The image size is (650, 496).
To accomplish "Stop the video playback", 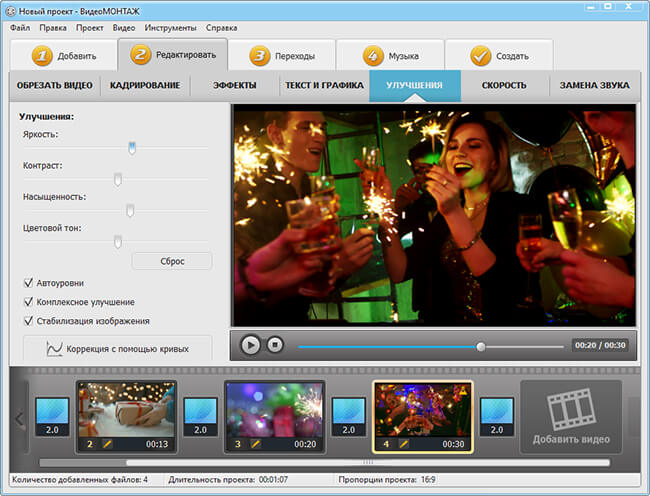I will click(275, 345).
